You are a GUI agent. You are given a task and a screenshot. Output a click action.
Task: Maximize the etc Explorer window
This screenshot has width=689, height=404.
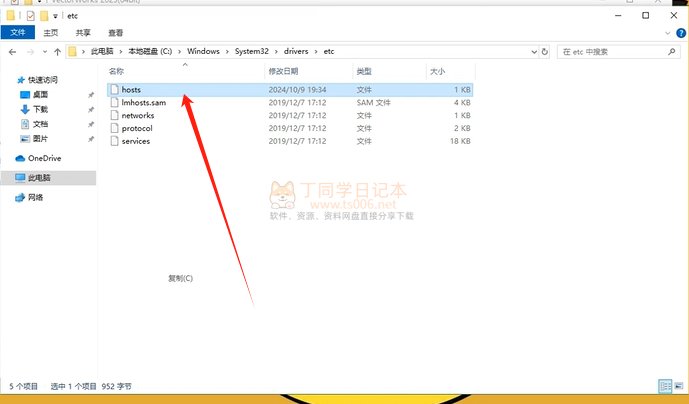[645, 15]
